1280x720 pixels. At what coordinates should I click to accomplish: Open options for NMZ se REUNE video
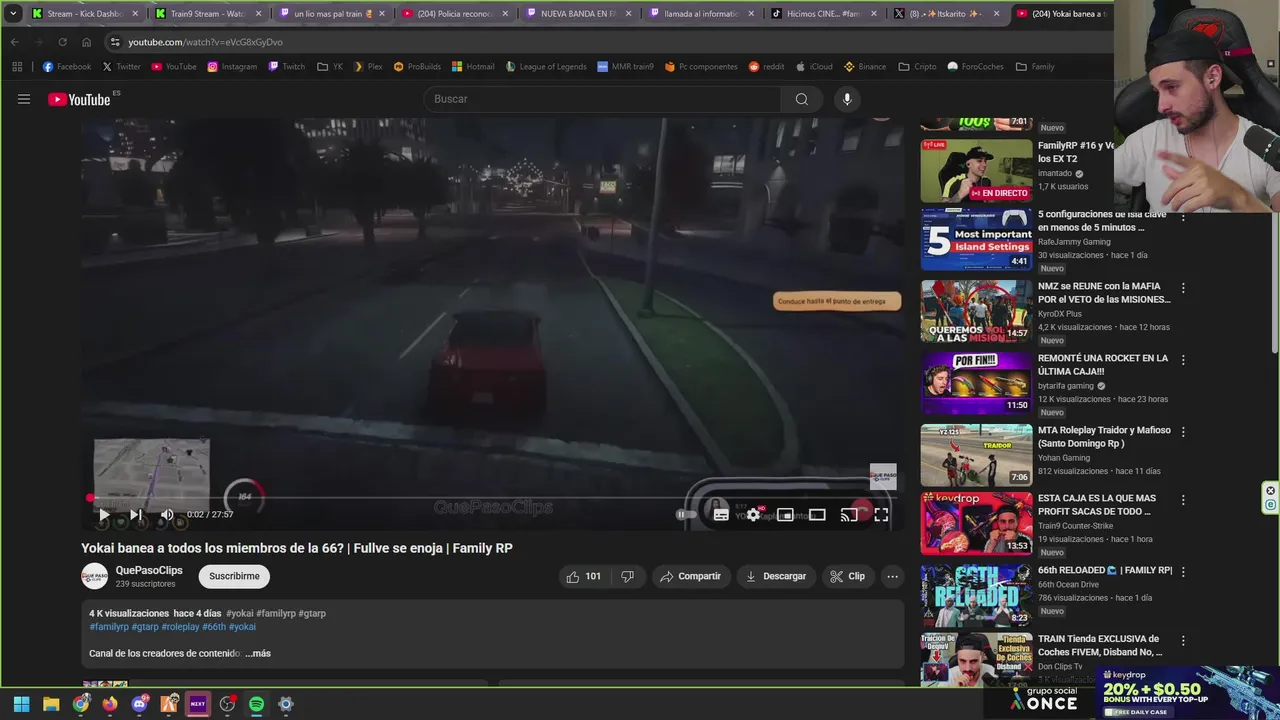point(1183,288)
